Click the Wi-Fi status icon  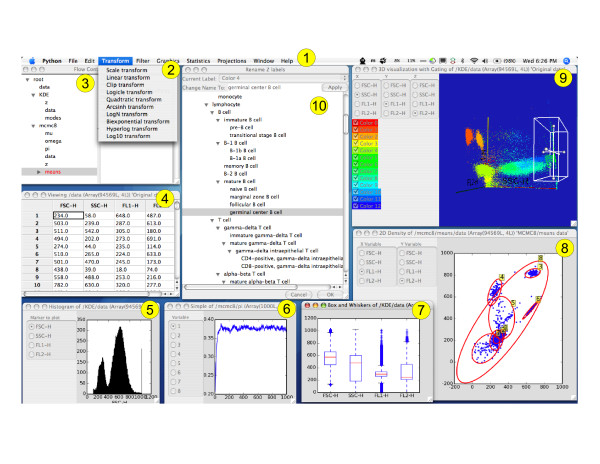point(474,61)
